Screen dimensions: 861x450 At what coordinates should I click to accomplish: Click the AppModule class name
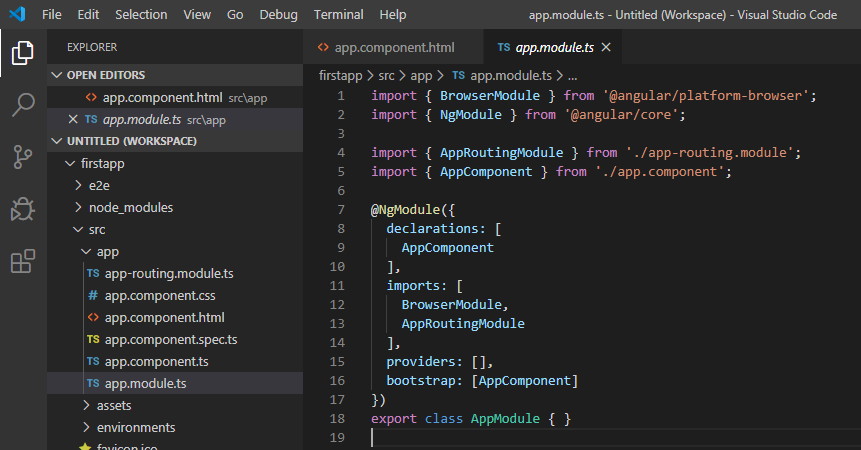pos(505,418)
